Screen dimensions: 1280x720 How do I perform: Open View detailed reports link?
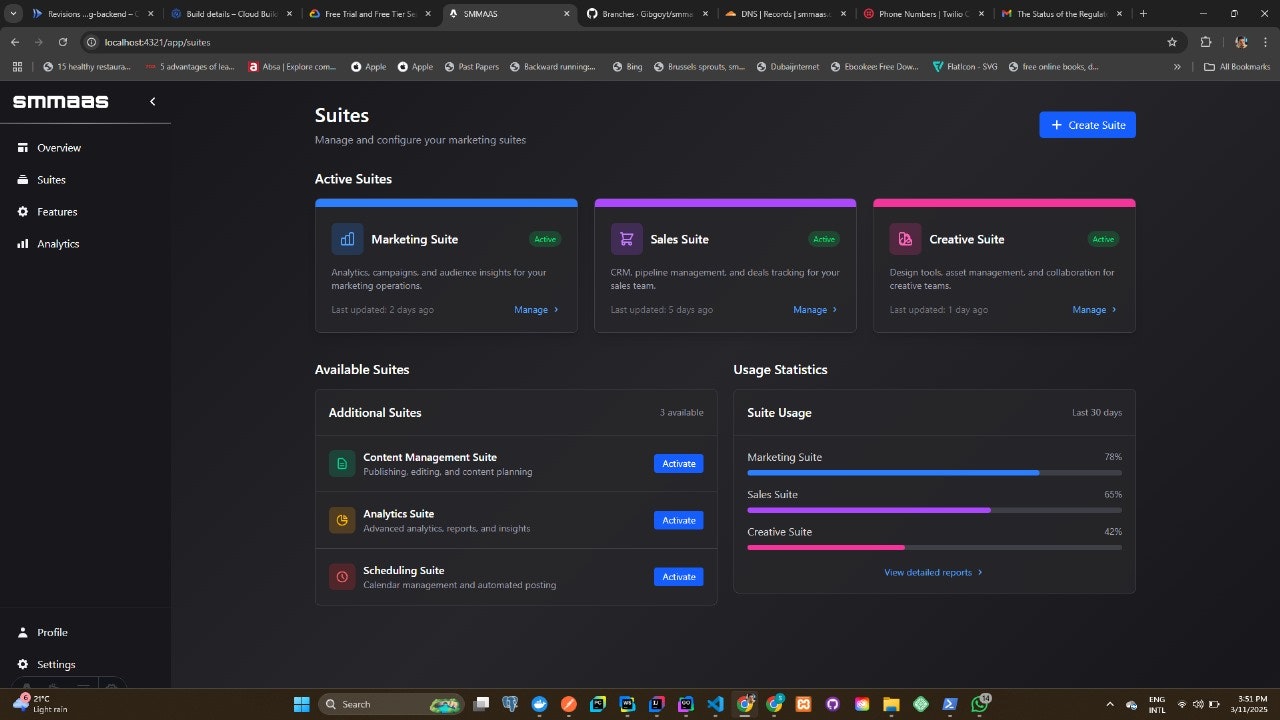[933, 573]
